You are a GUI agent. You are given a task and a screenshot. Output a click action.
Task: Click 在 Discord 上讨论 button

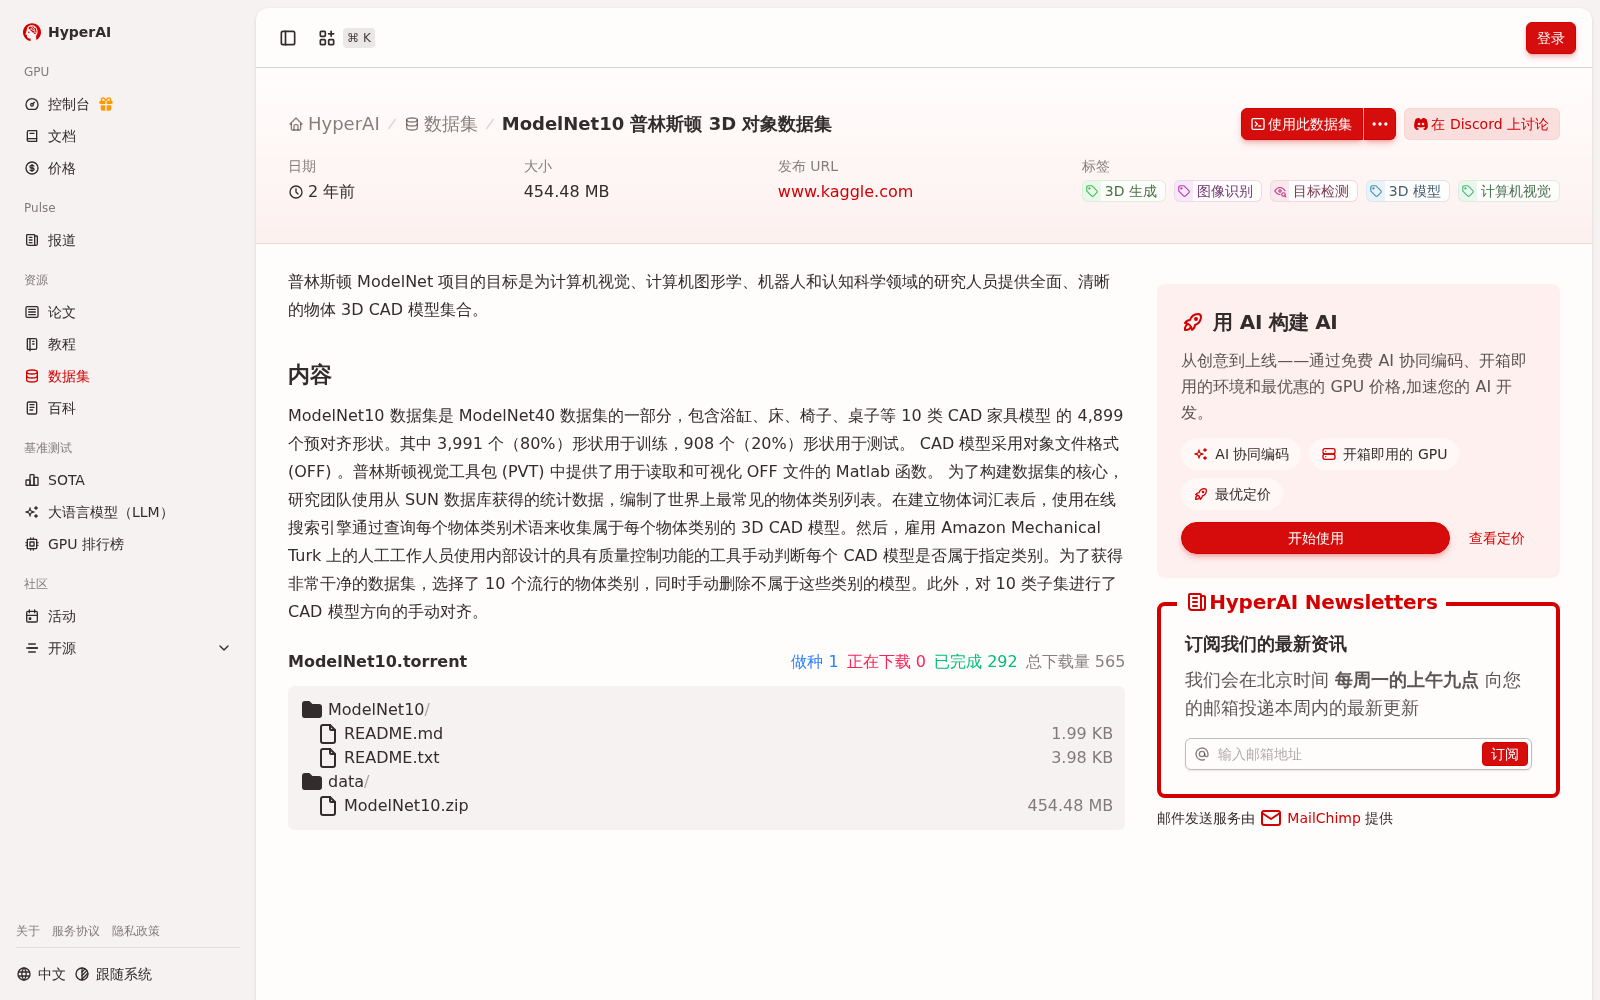pyautogui.click(x=1482, y=124)
